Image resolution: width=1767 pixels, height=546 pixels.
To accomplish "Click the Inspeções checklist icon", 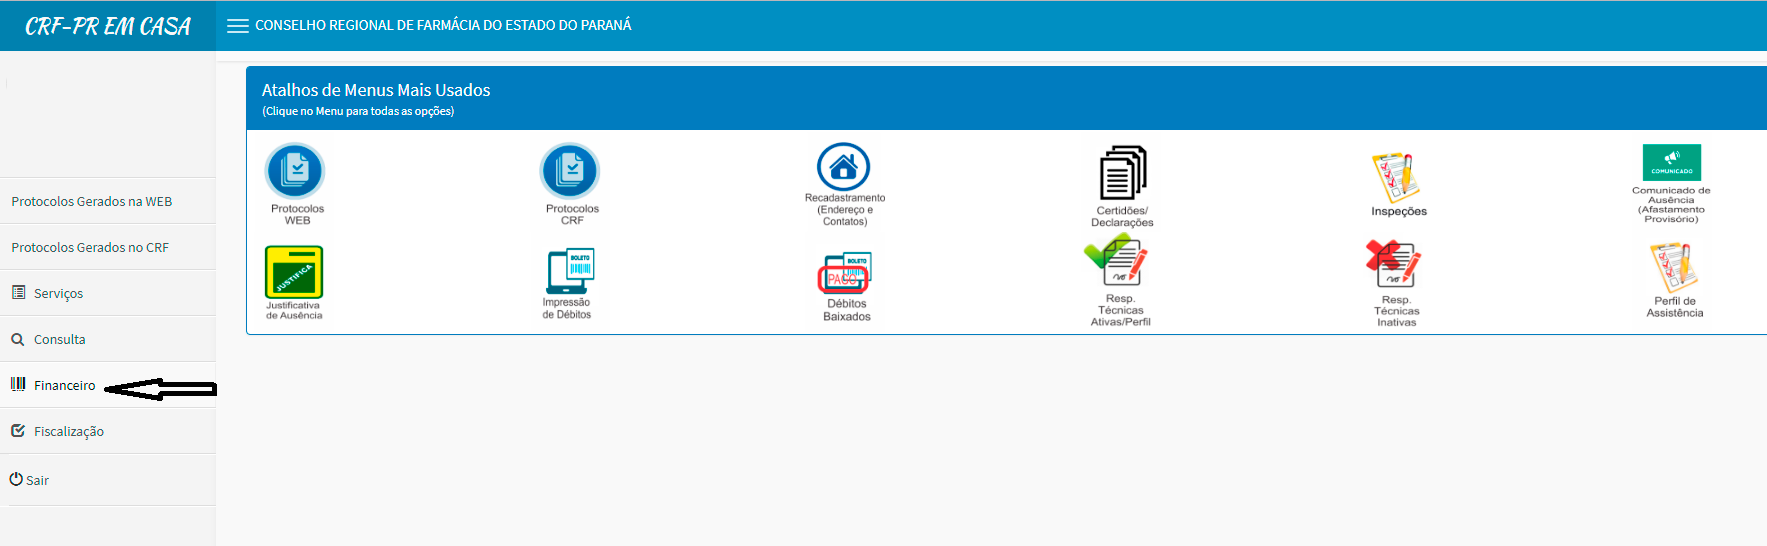I will (1396, 177).
